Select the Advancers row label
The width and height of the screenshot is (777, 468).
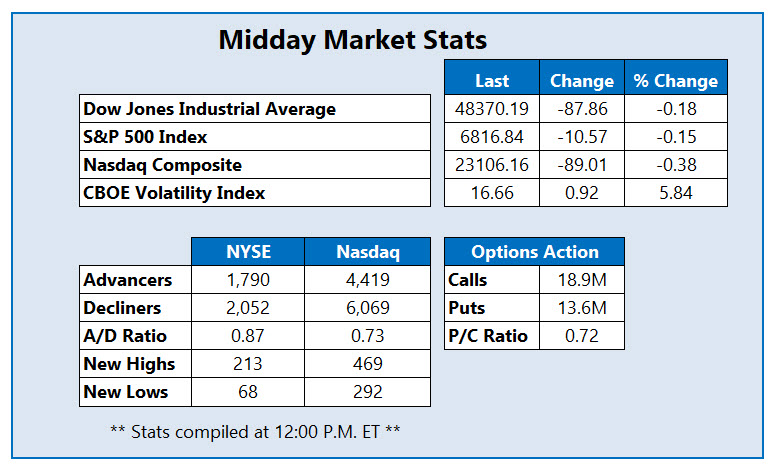pos(128,280)
